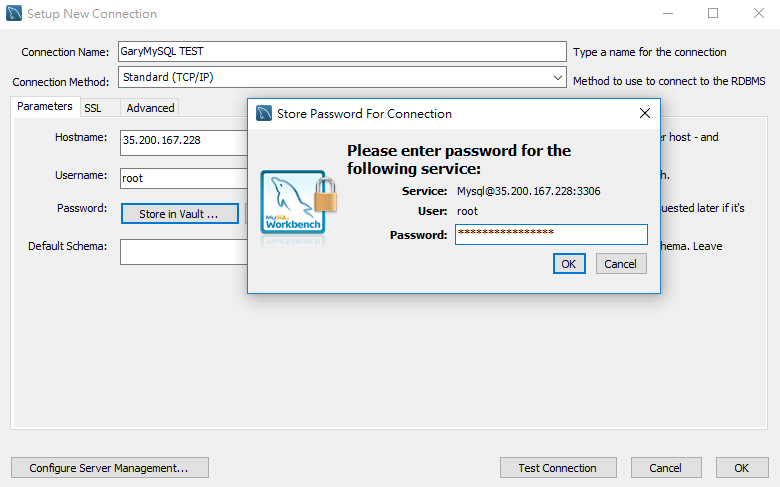Switch to the Advanced tab
This screenshot has width=780, height=487.
[x=150, y=108]
